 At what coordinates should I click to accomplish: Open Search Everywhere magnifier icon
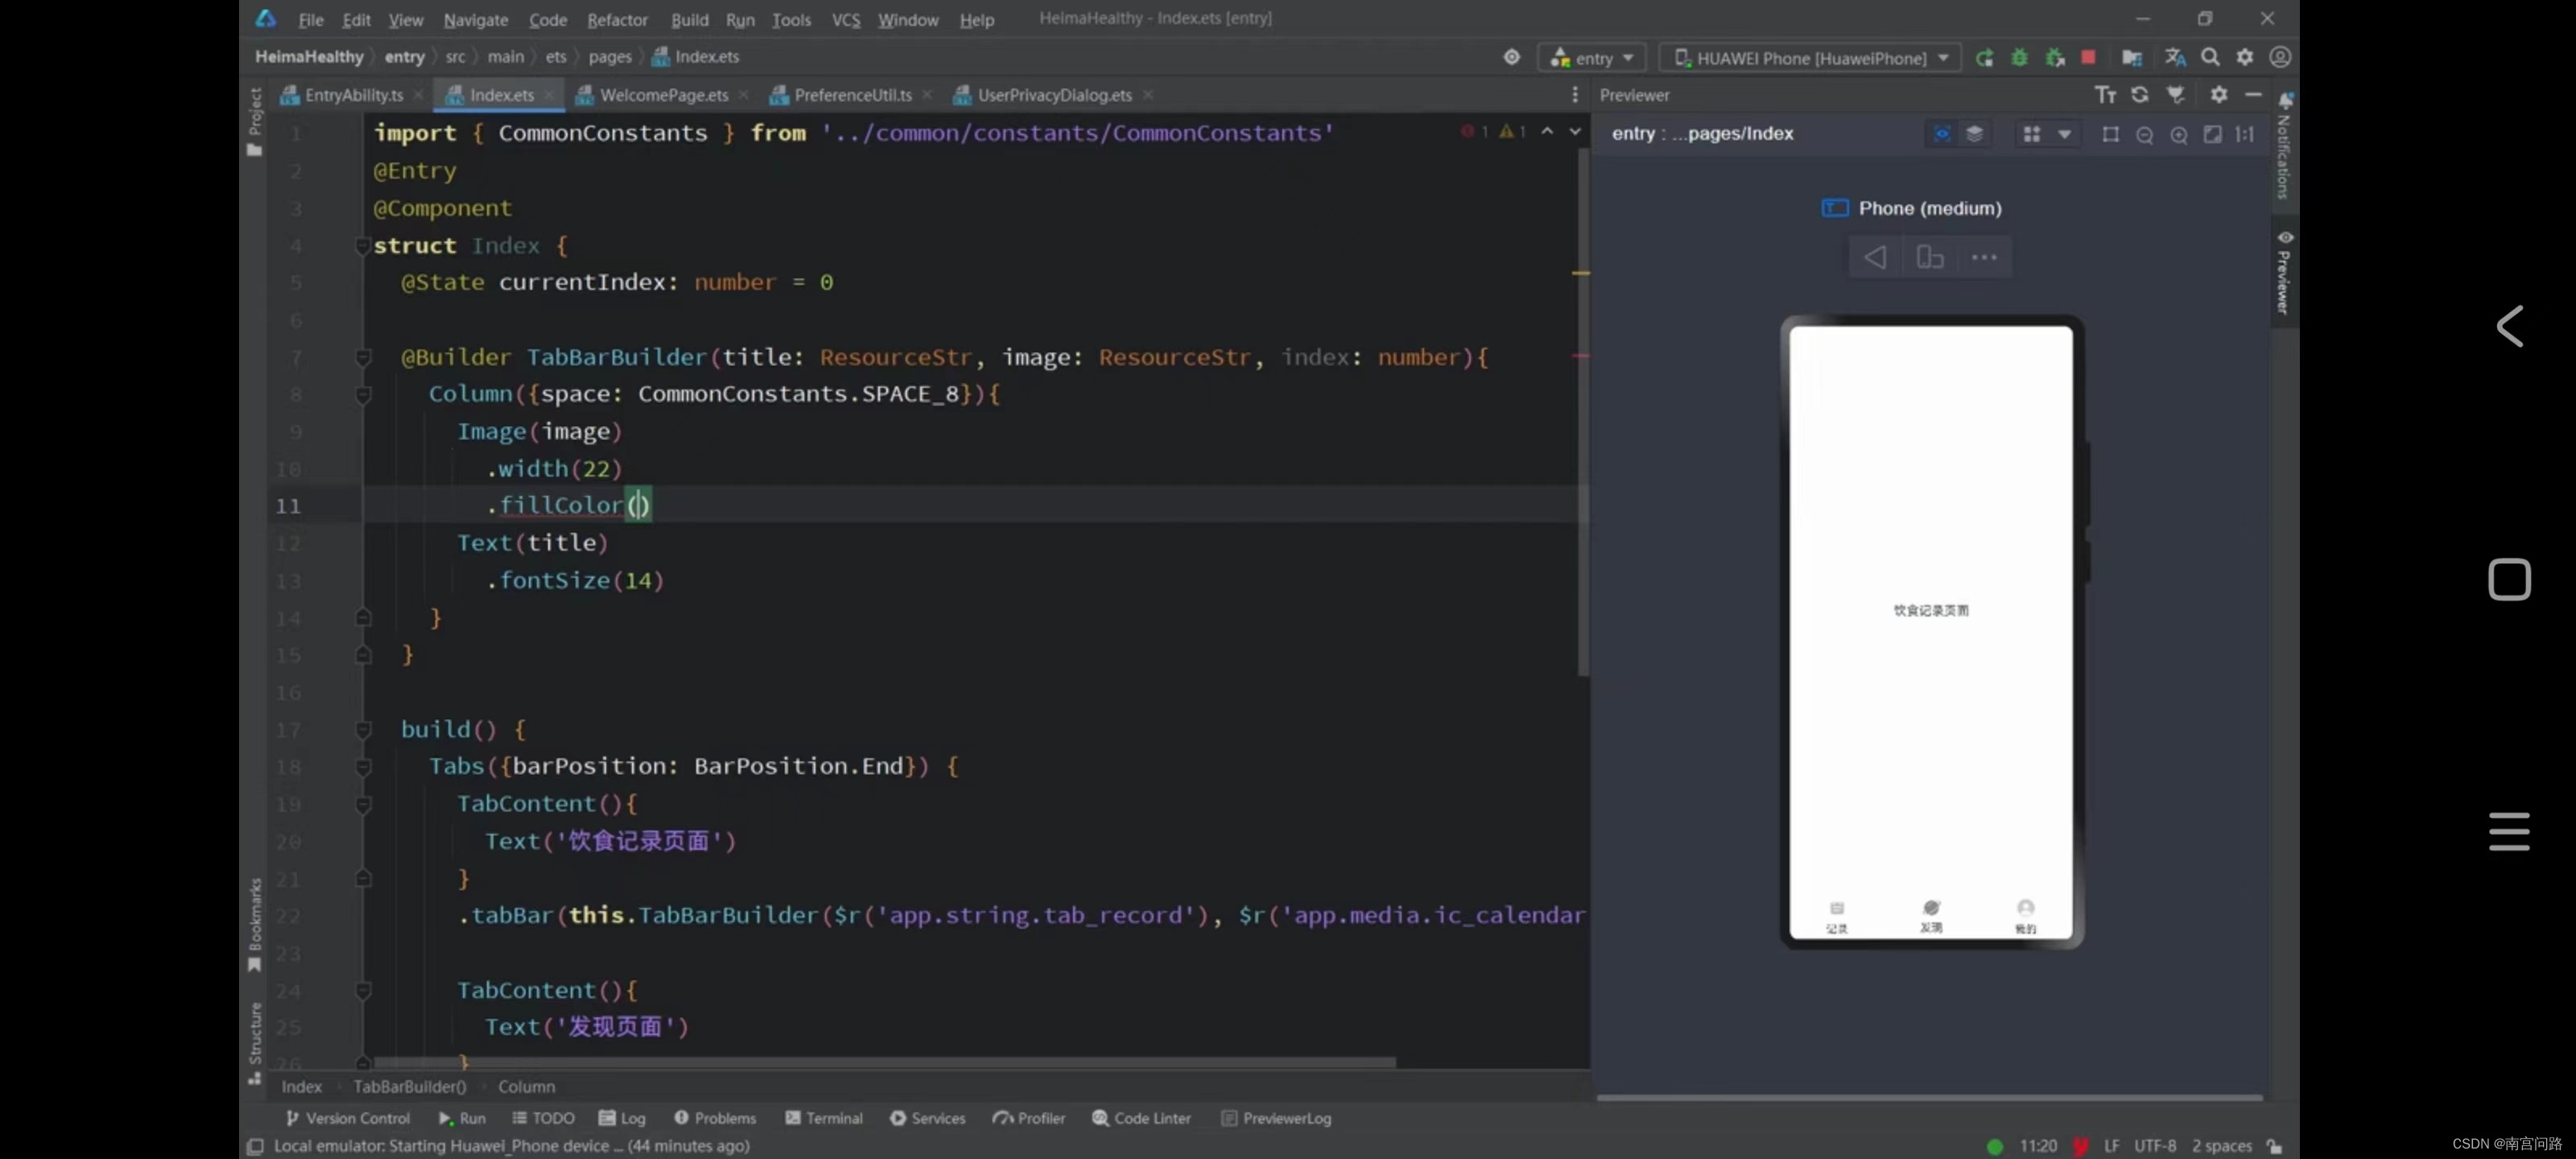[2210, 57]
